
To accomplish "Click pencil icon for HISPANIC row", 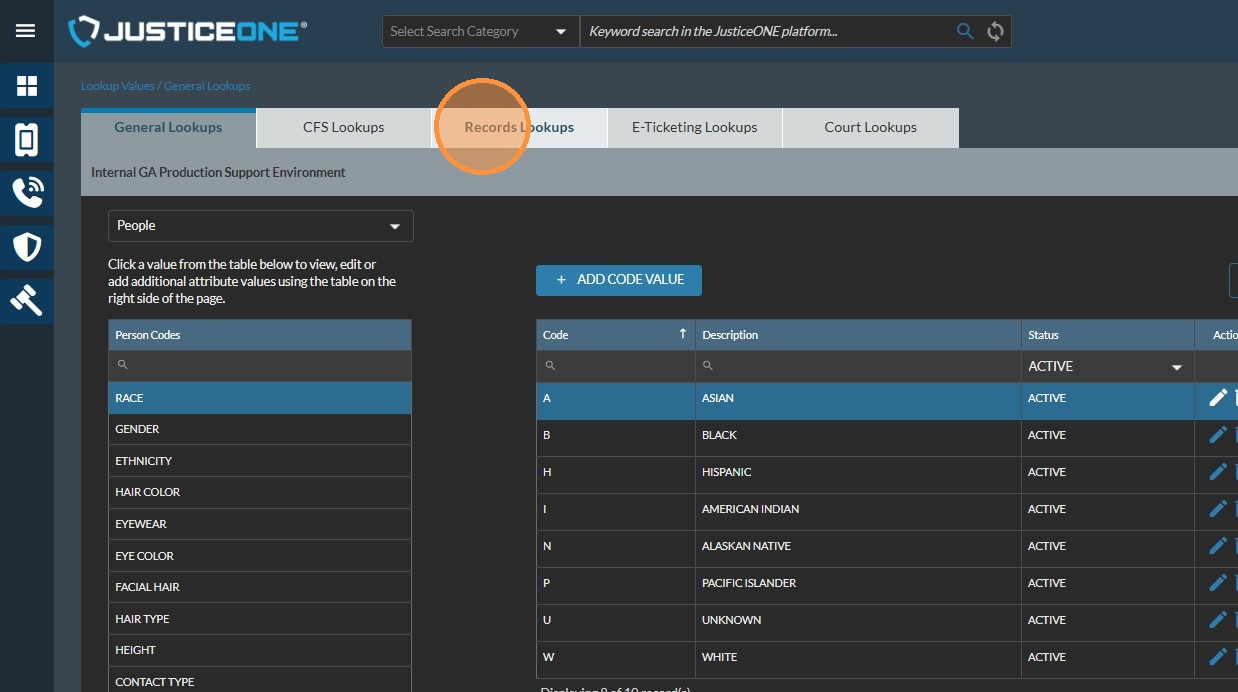I will click(x=1217, y=472).
